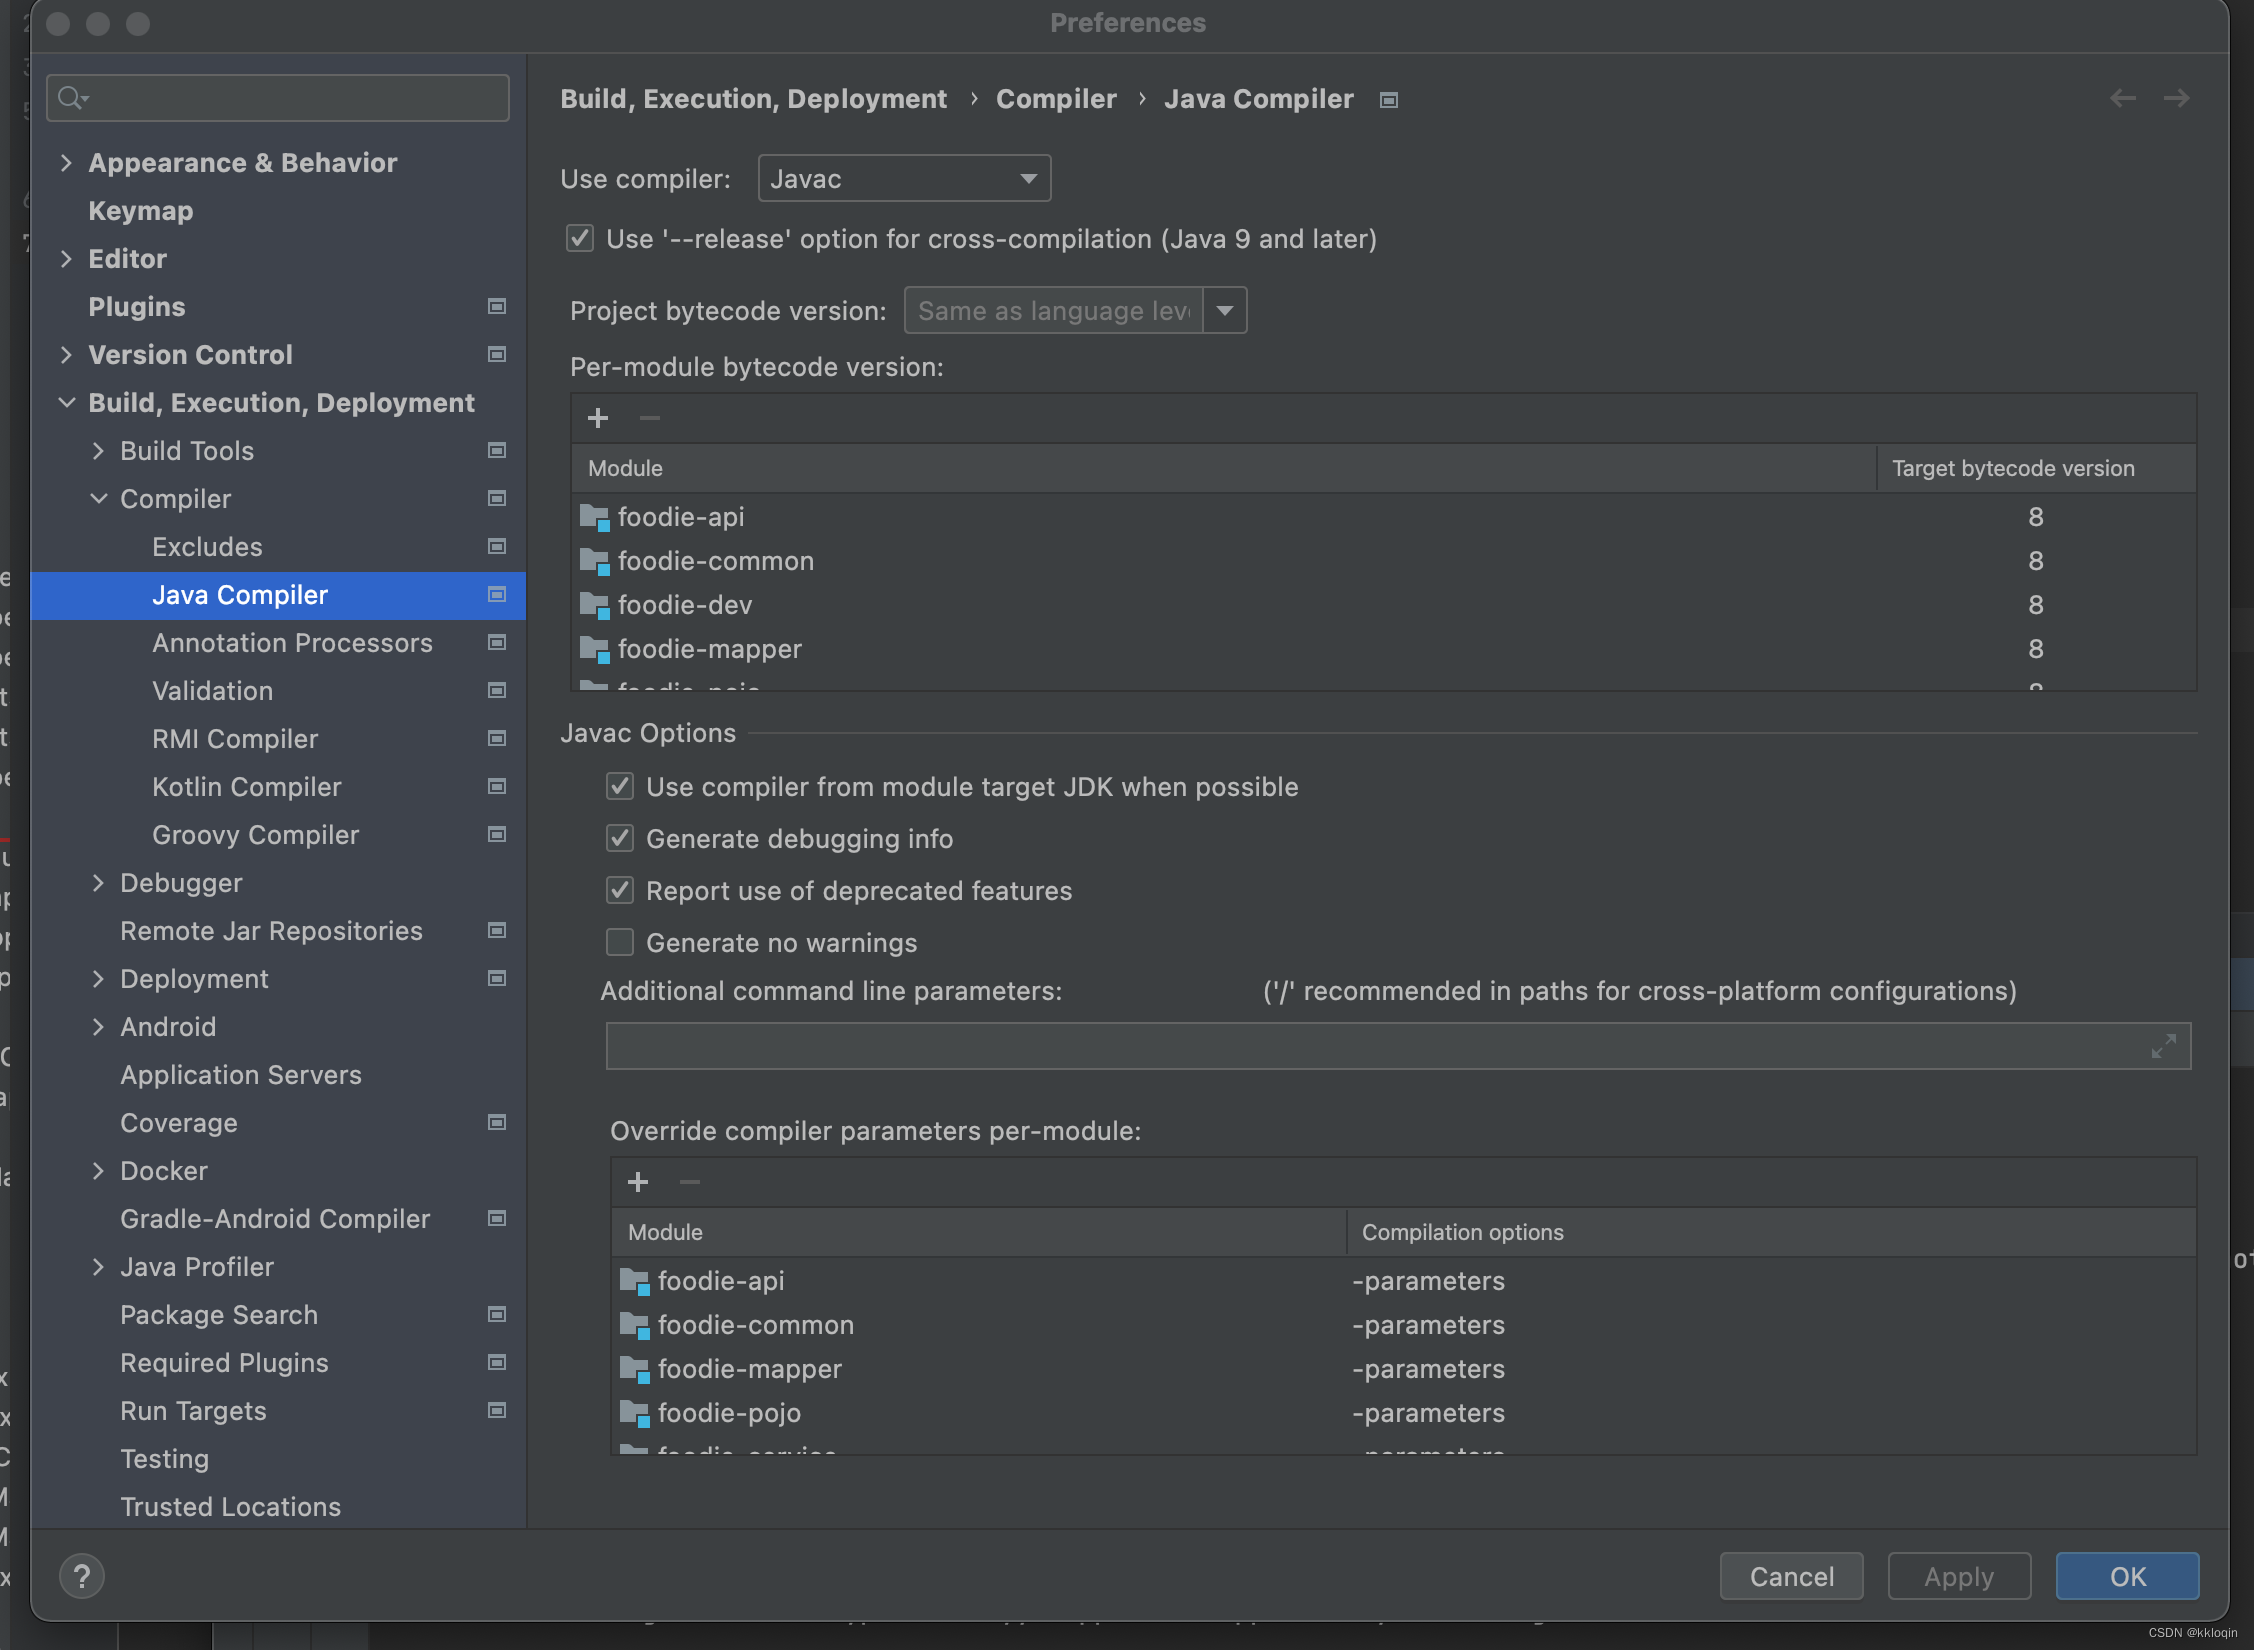Open Kotlin Compiler settings page
Screen dimensions: 2254x1650
coord(246,787)
